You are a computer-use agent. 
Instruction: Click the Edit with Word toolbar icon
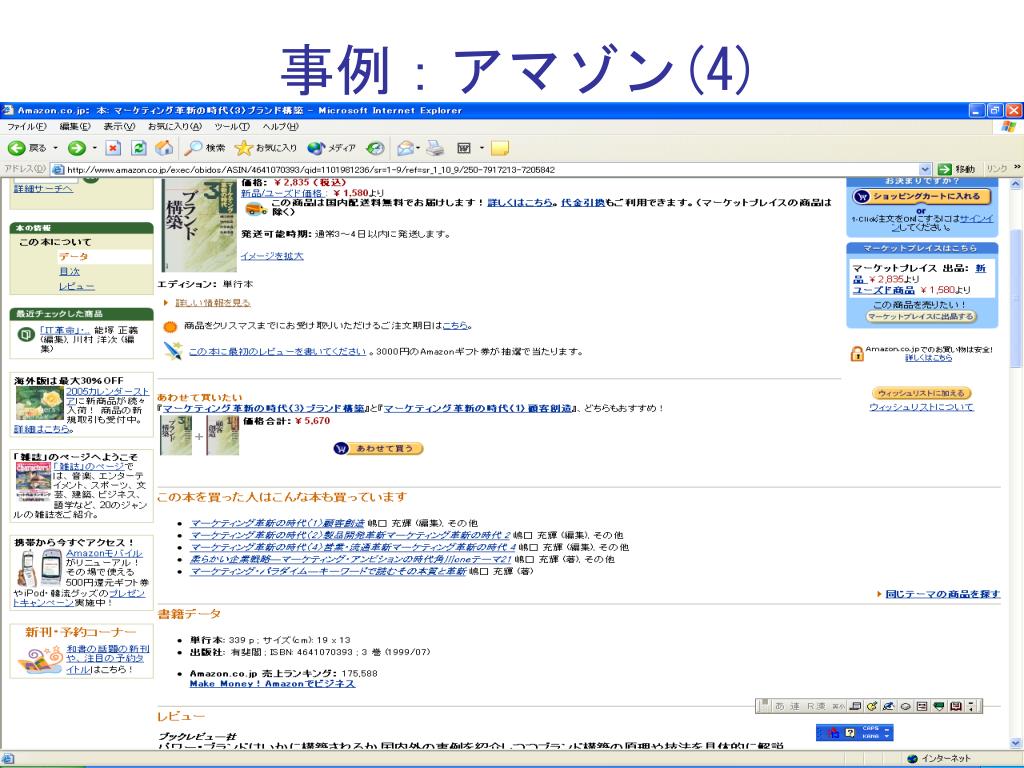pyautogui.click(x=464, y=148)
